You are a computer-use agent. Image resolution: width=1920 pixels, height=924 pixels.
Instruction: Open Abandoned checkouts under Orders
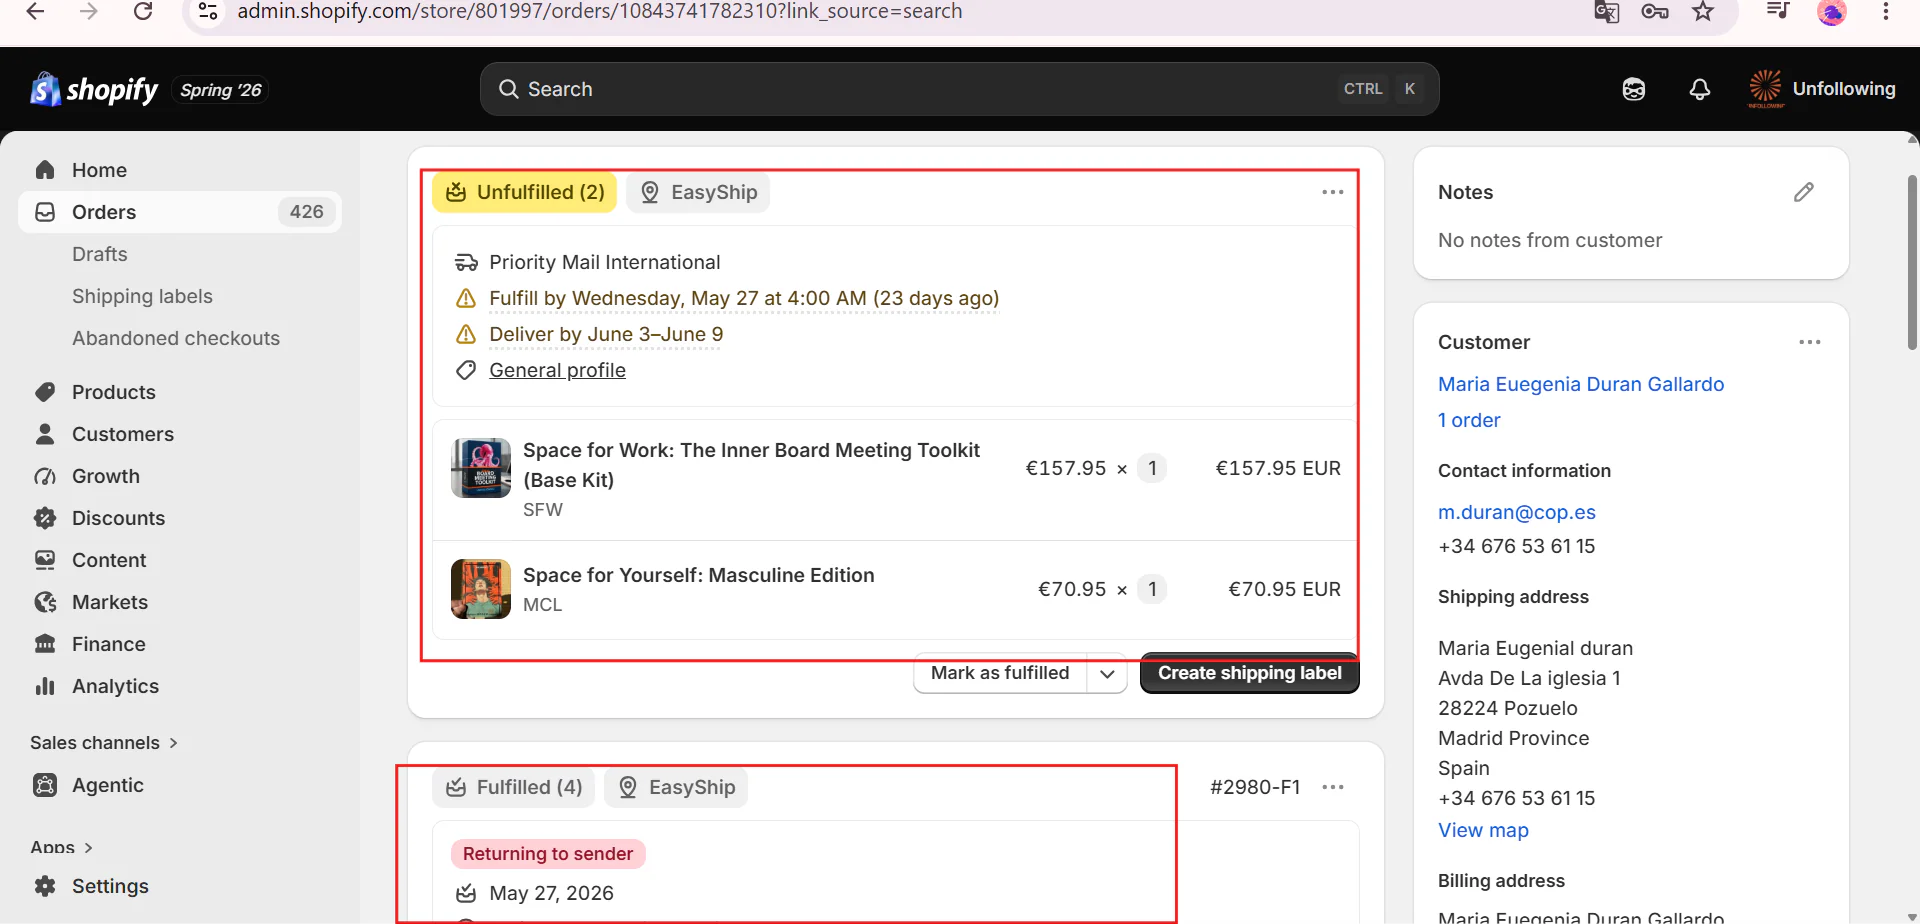tap(176, 338)
